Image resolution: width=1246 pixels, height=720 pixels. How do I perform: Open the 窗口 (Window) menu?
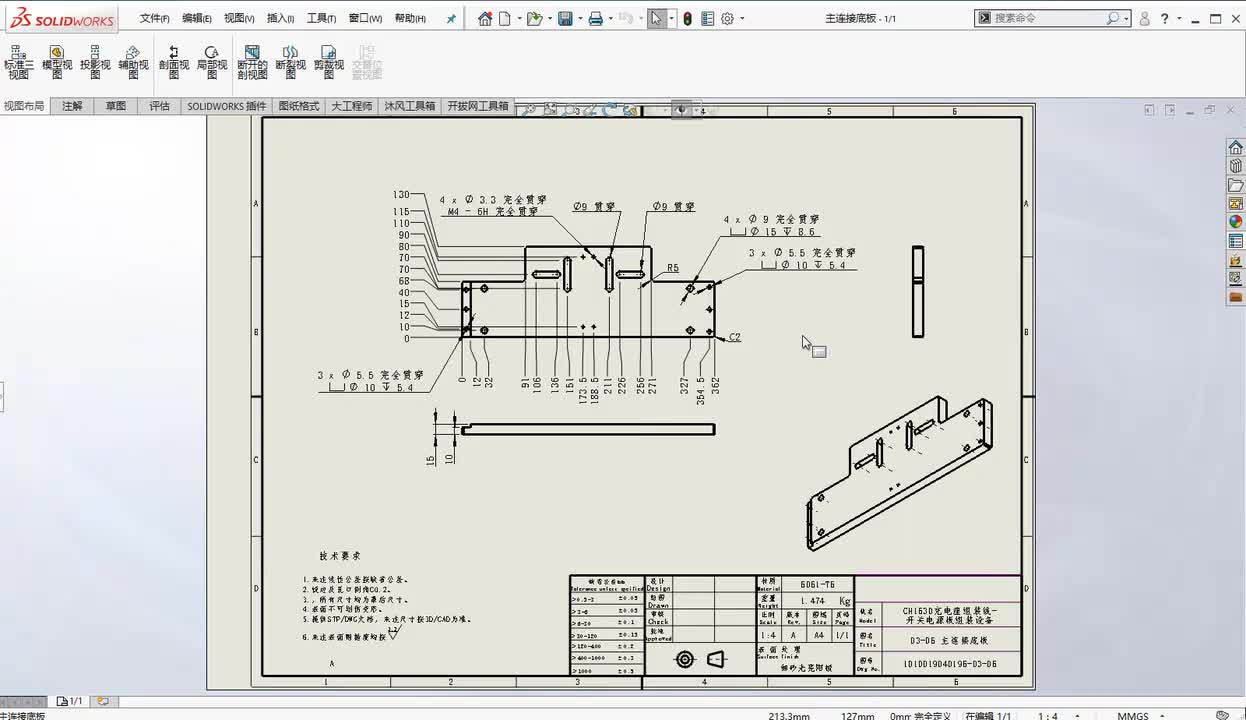365,18
